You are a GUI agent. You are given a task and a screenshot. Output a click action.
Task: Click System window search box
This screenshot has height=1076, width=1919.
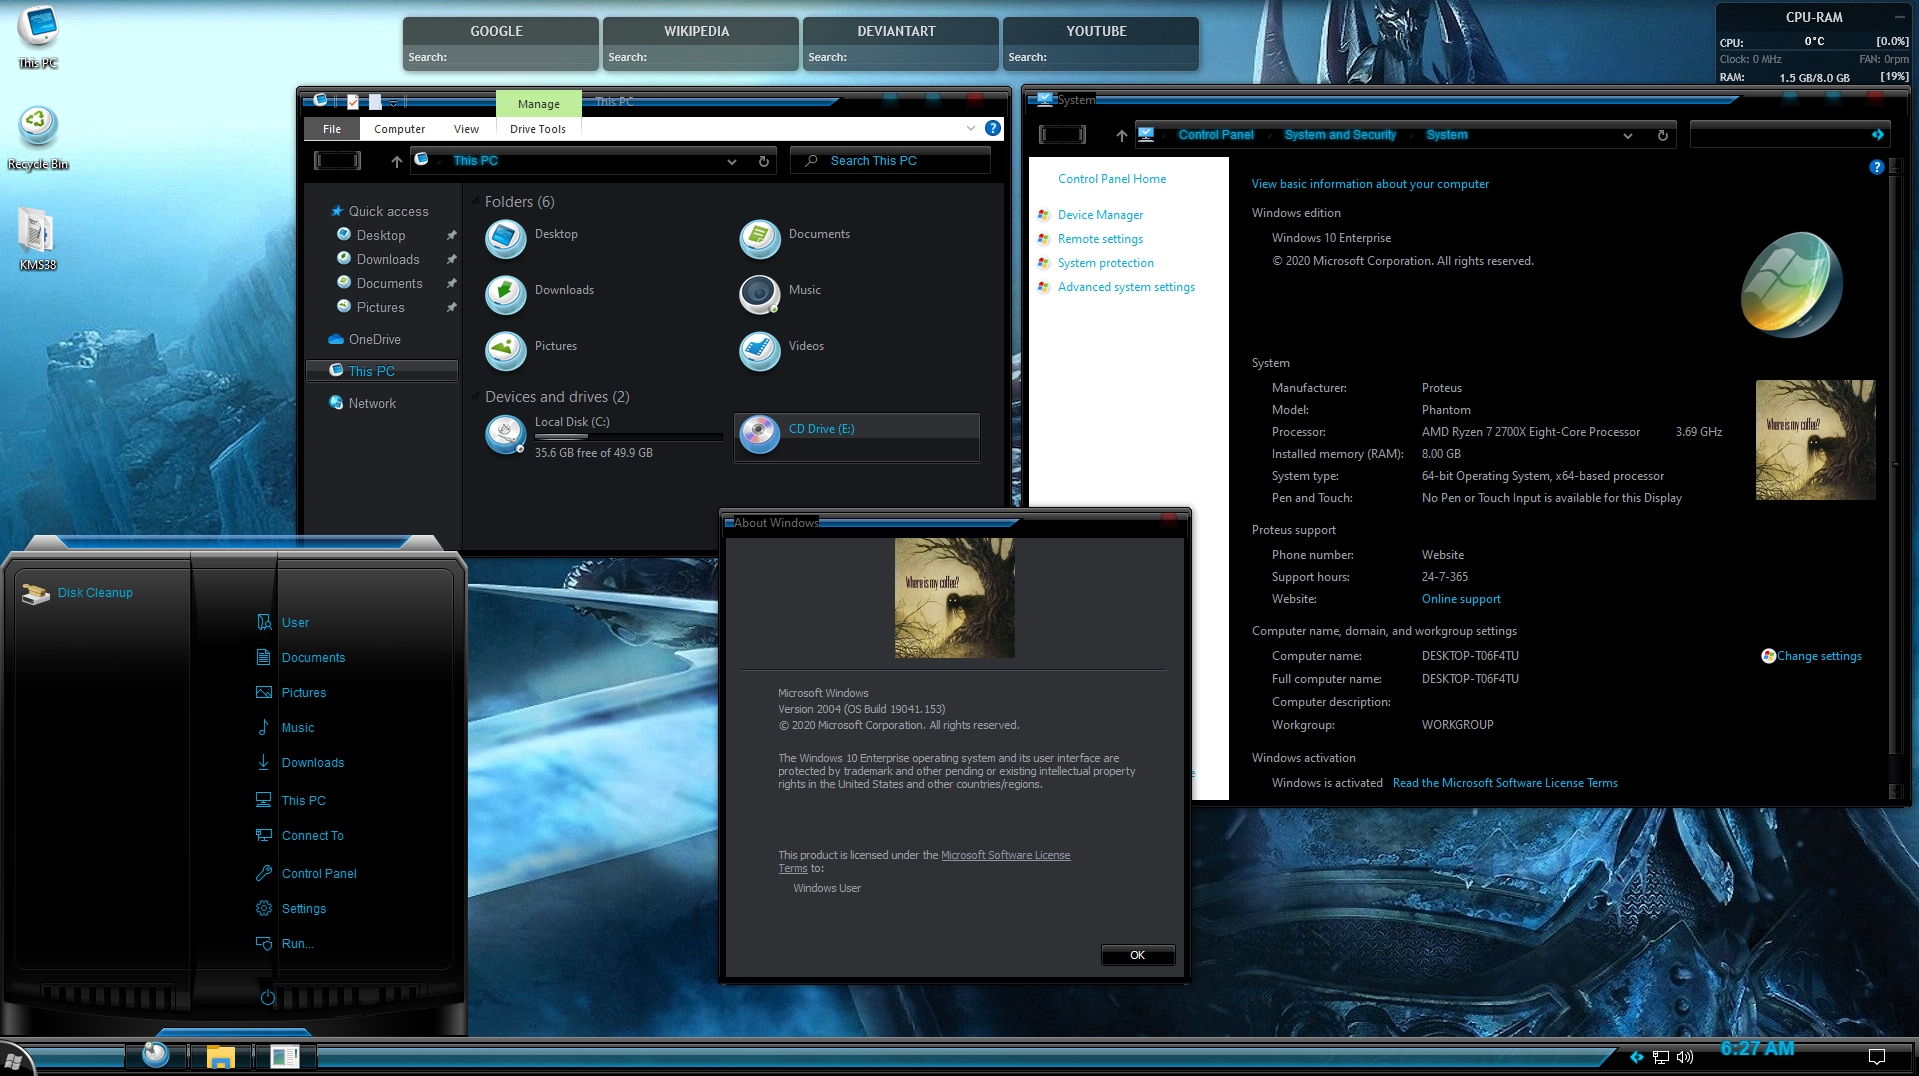1789,135
